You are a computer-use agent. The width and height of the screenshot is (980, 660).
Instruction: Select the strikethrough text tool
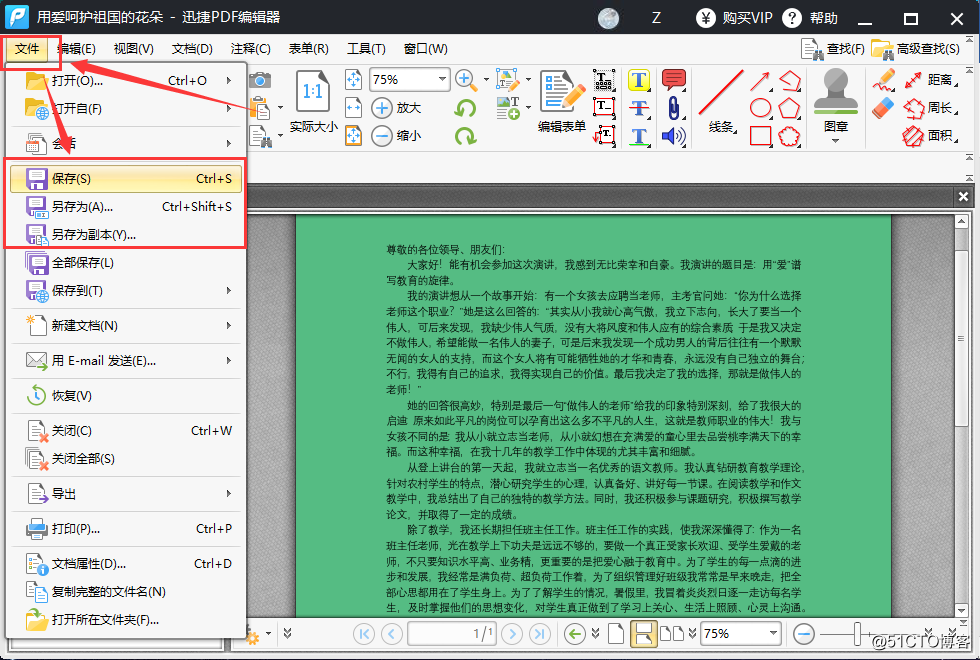click(639, 108)
